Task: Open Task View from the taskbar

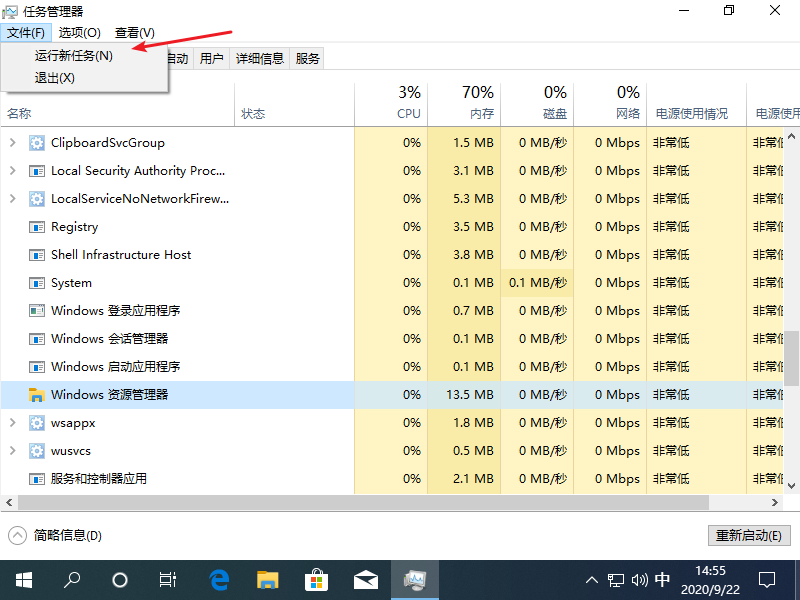Action: pos(167,580)
